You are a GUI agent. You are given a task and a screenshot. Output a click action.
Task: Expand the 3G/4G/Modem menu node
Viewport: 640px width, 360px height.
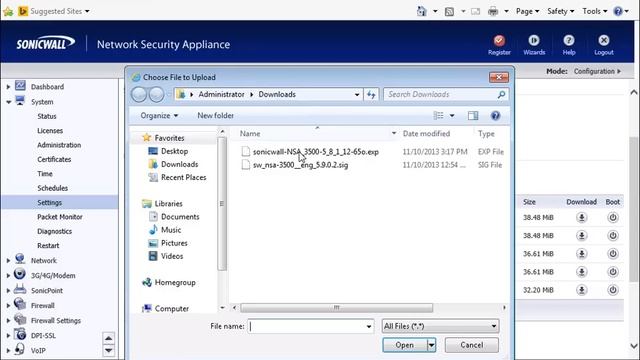pyautogui.click(x=8, y=276)
